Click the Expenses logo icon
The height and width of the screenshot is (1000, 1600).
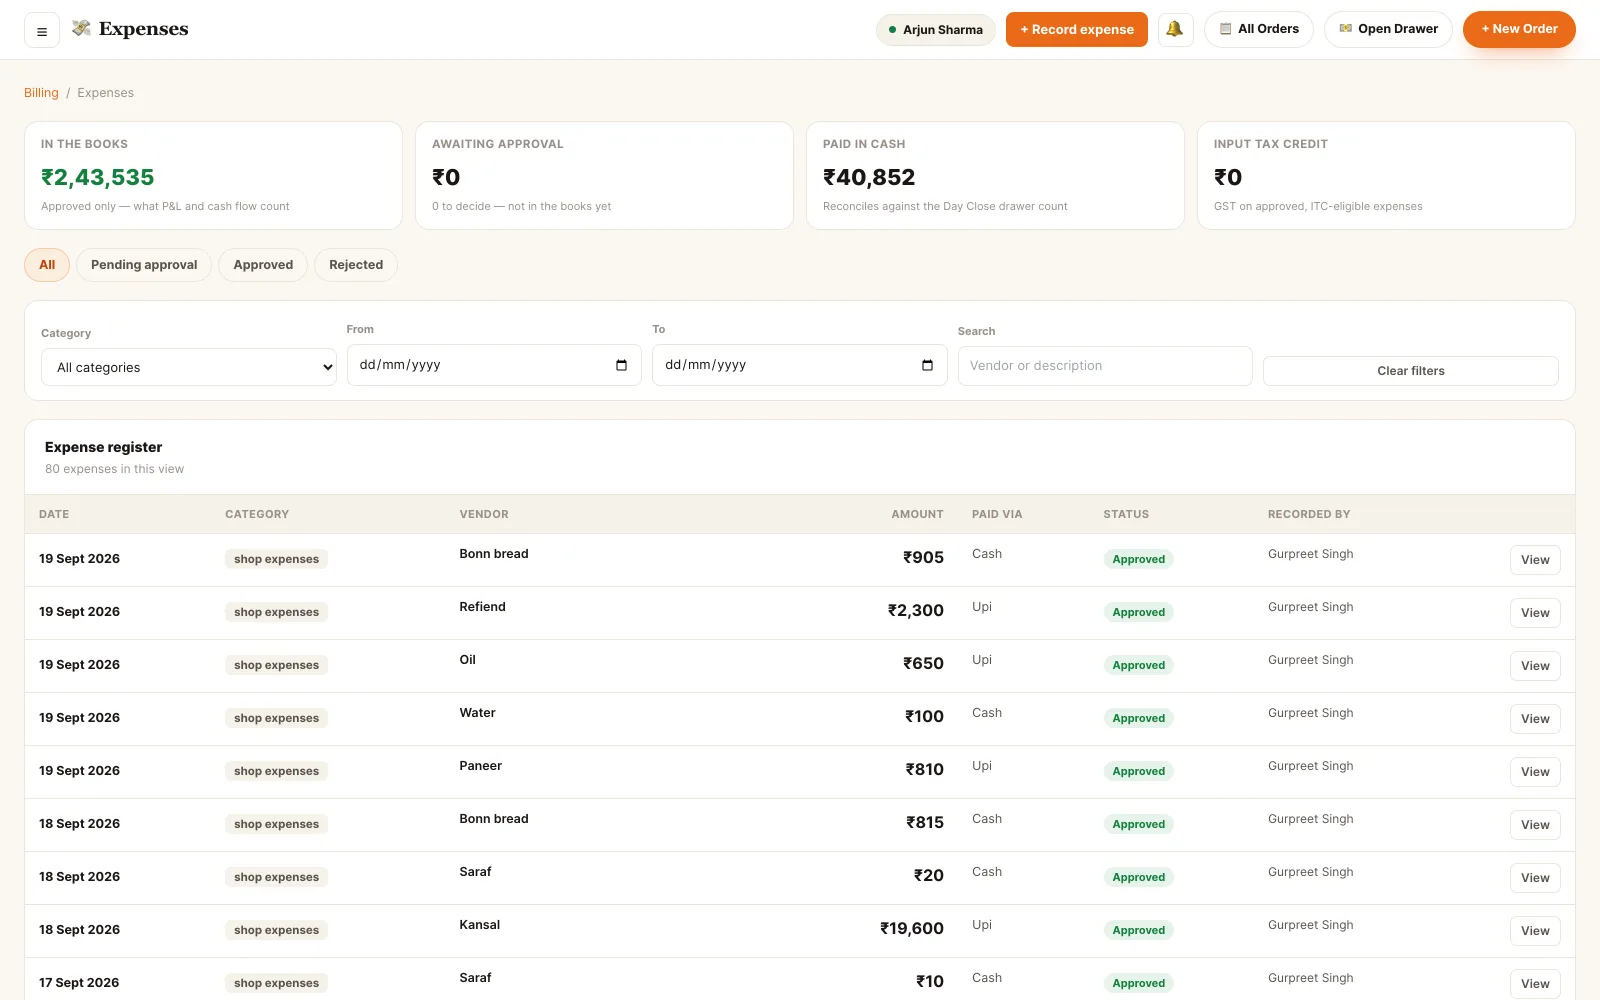click(82, 28)
